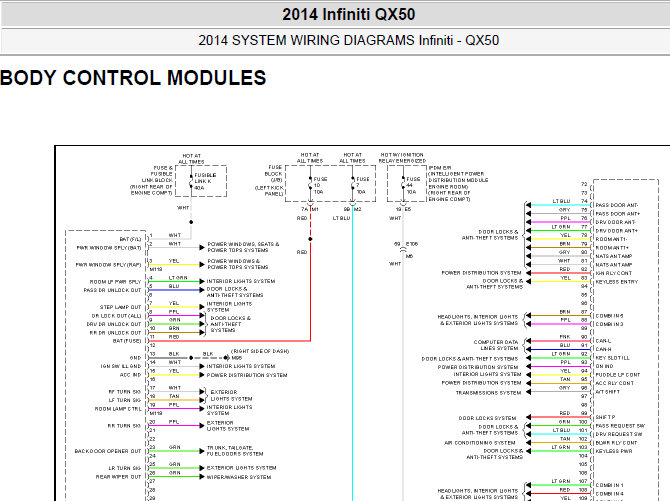670x501 pixels.
Task: Select the "IGN RLY CONT" pin label
Action: point(614,273)
